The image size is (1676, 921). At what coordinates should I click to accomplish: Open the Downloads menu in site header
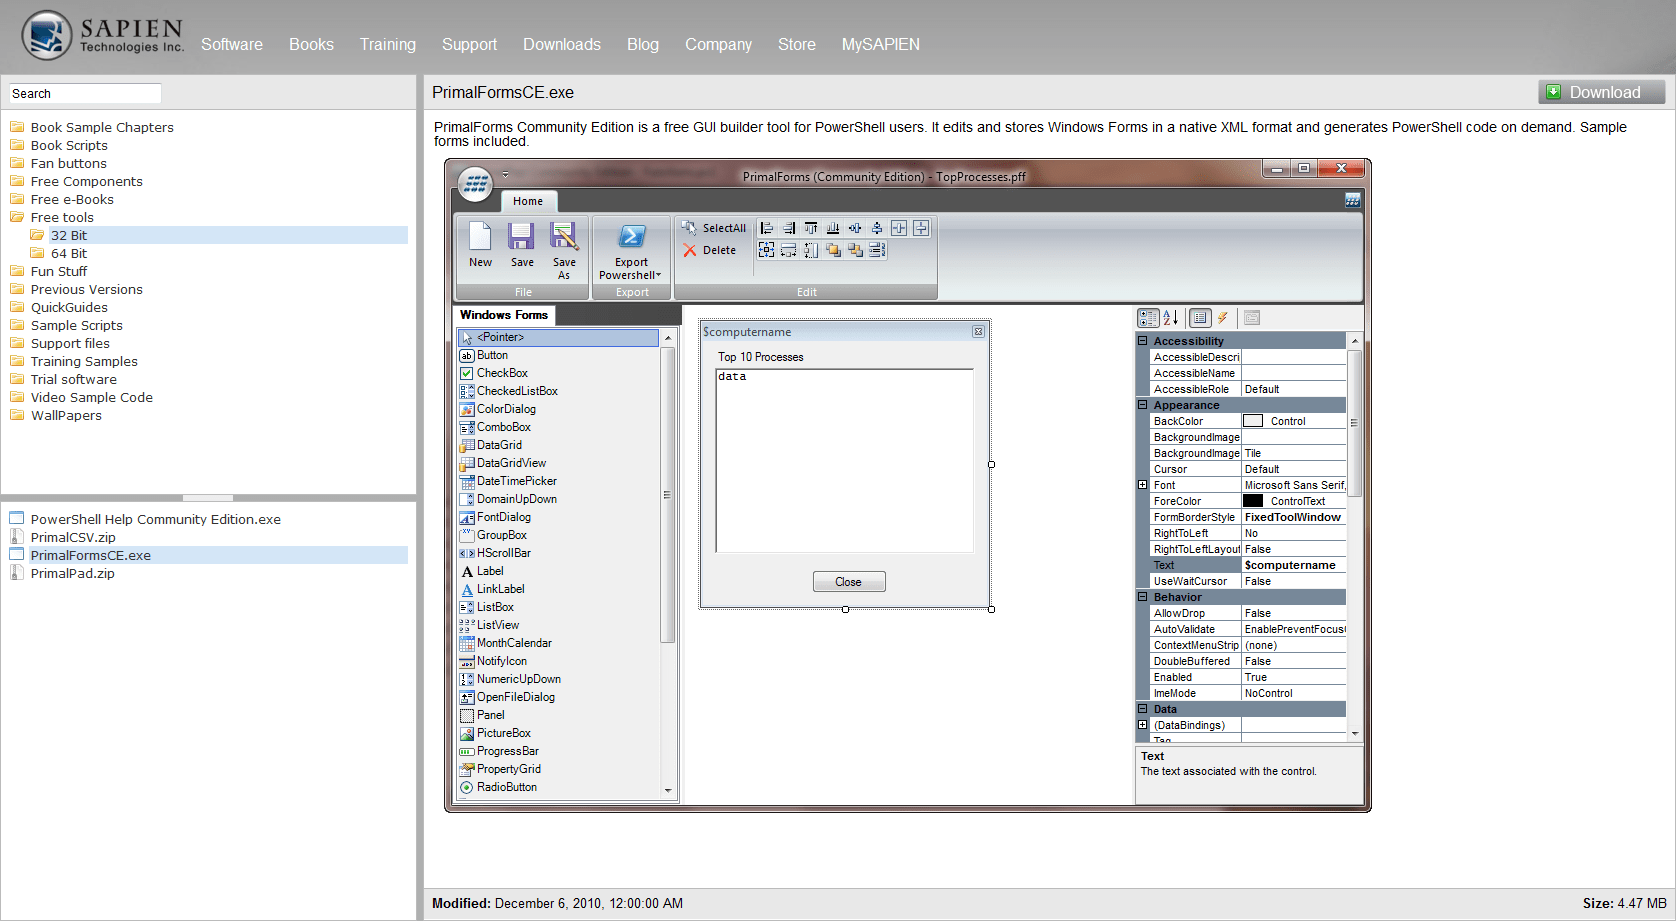[x=562, y=44]
